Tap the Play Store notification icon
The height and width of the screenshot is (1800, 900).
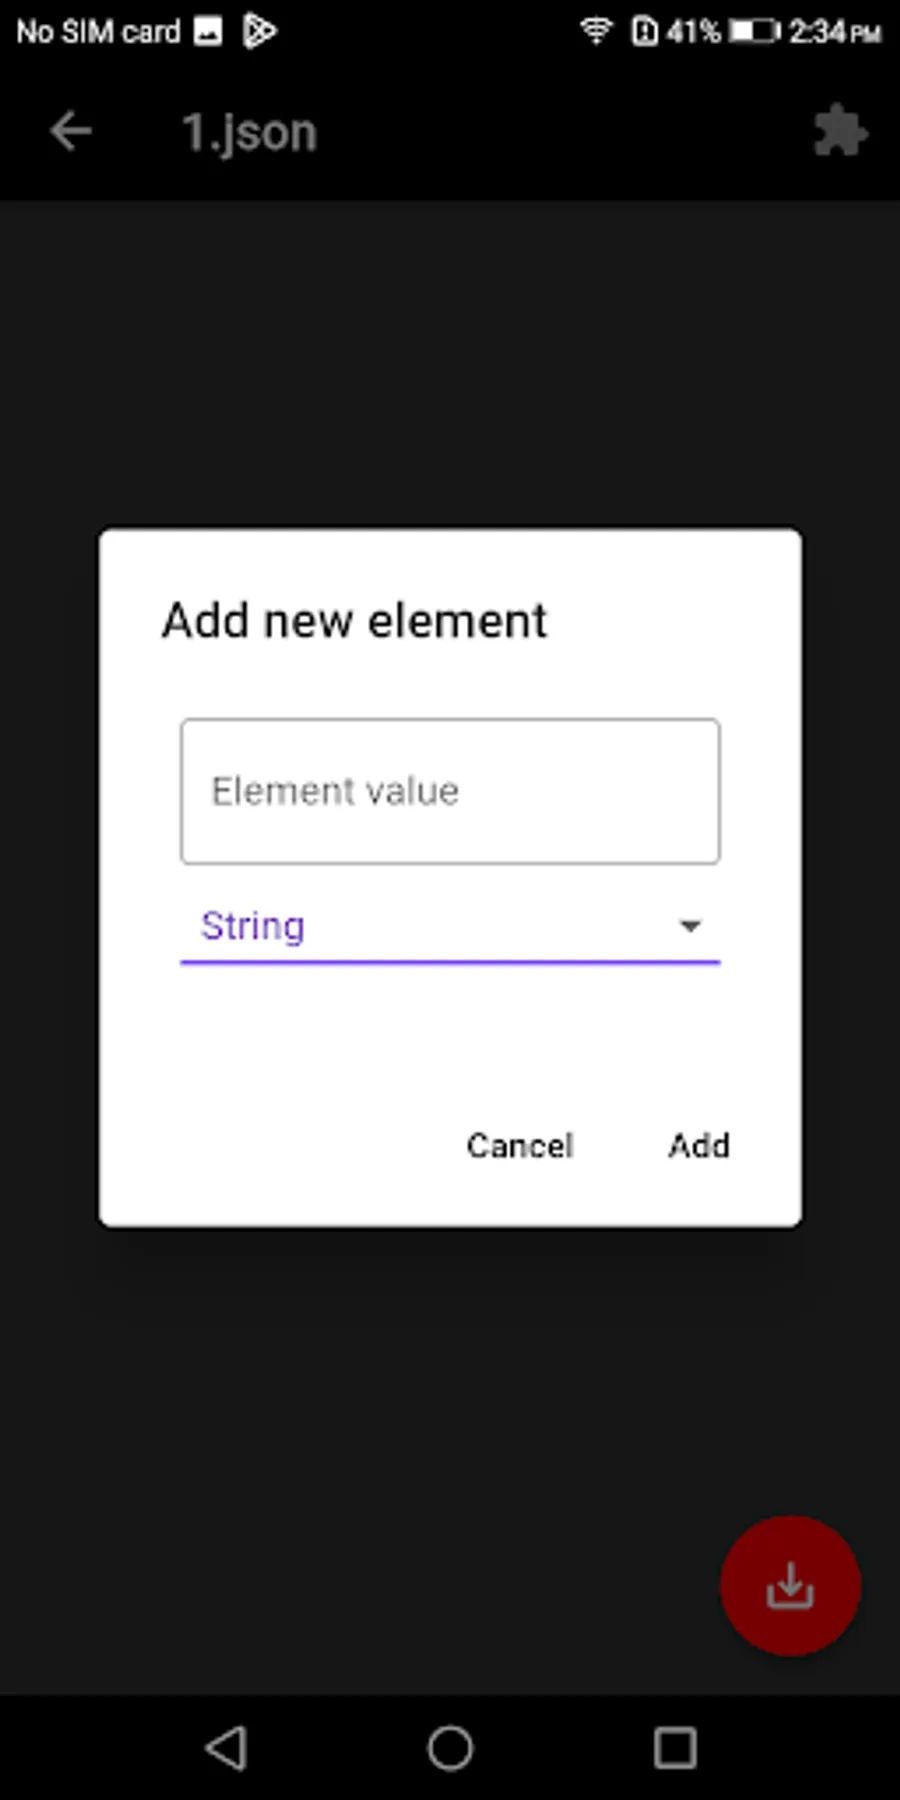click(259, 32)
